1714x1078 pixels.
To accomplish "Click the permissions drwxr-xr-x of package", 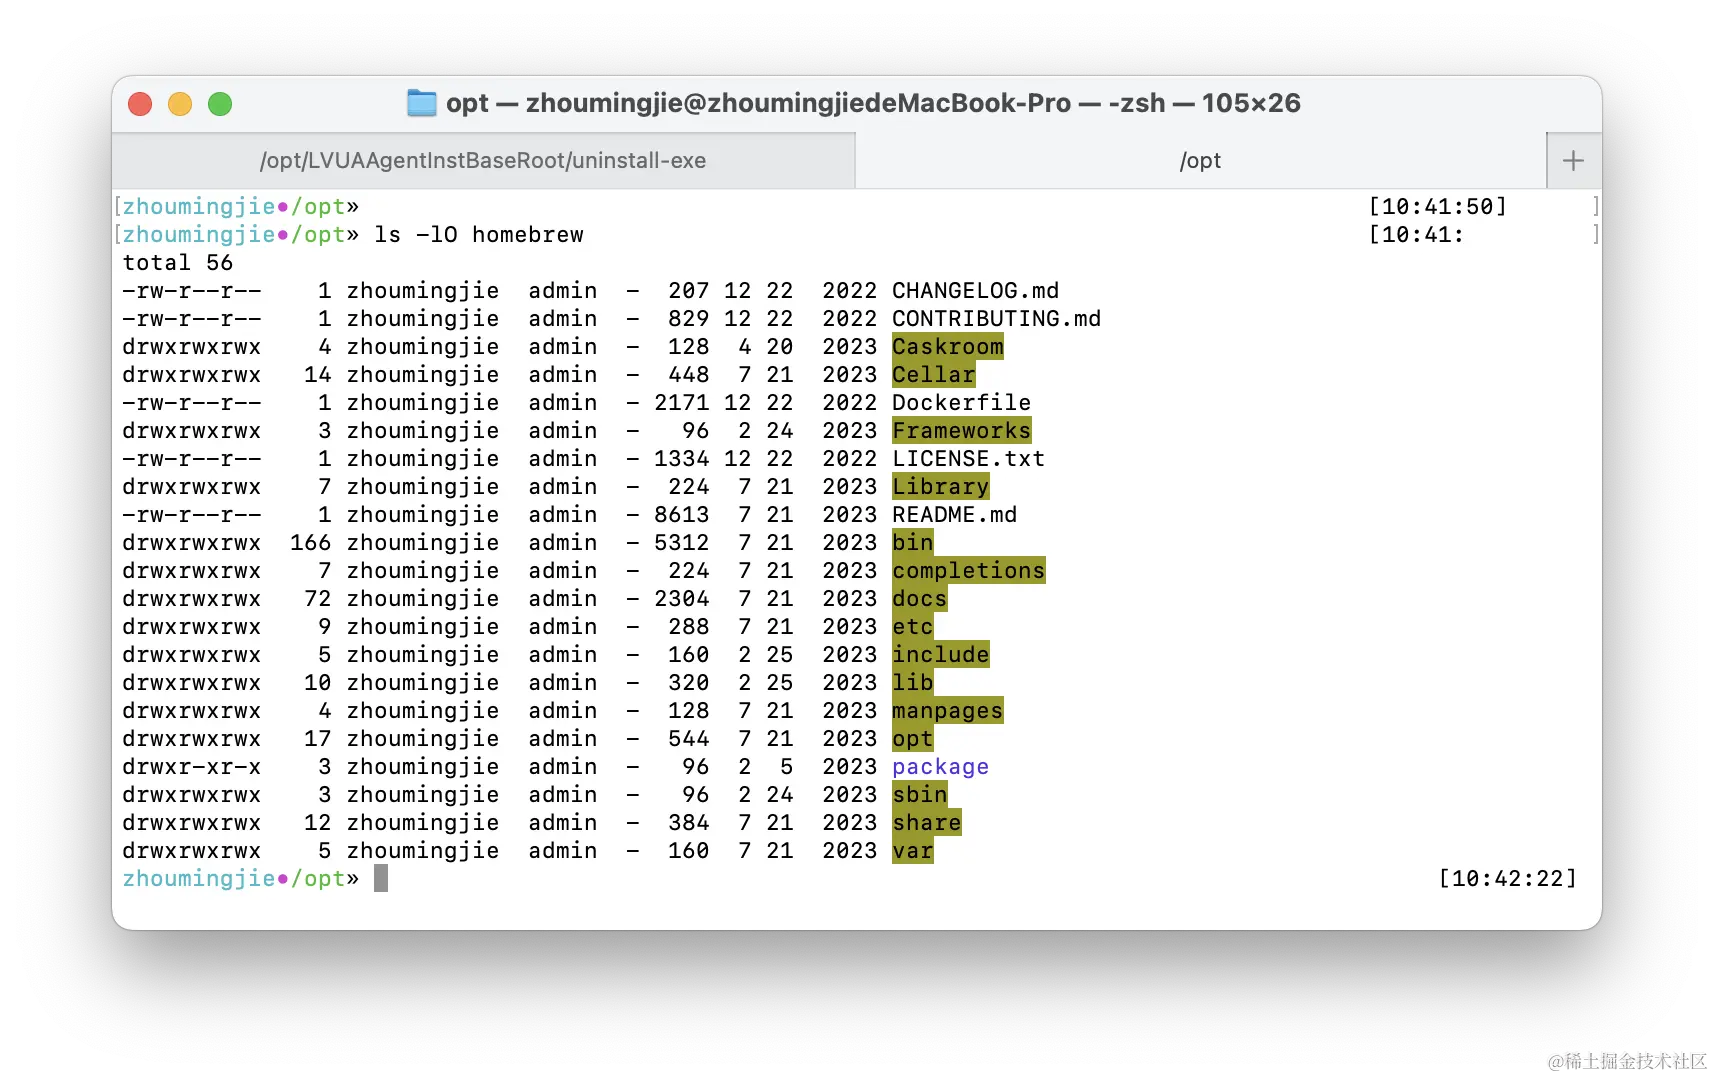I will point(192,767).
